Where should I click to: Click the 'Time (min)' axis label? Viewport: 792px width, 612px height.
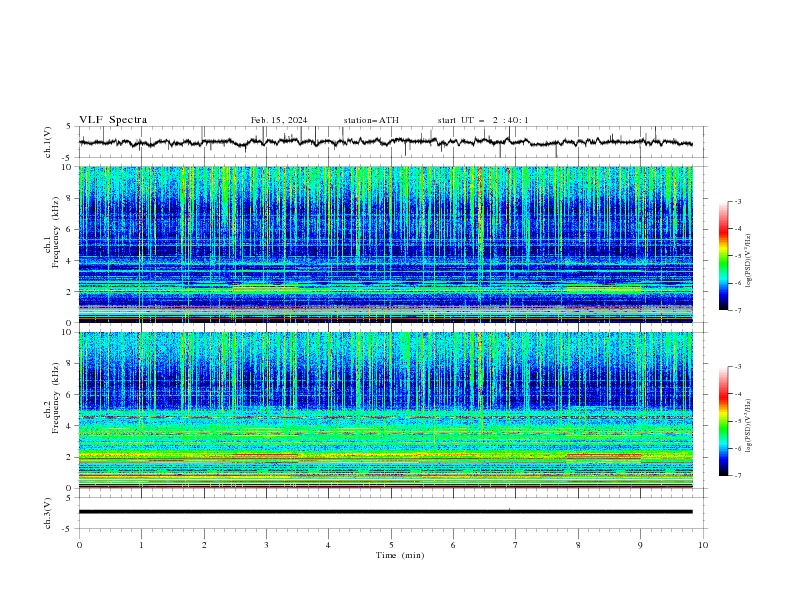400,555
